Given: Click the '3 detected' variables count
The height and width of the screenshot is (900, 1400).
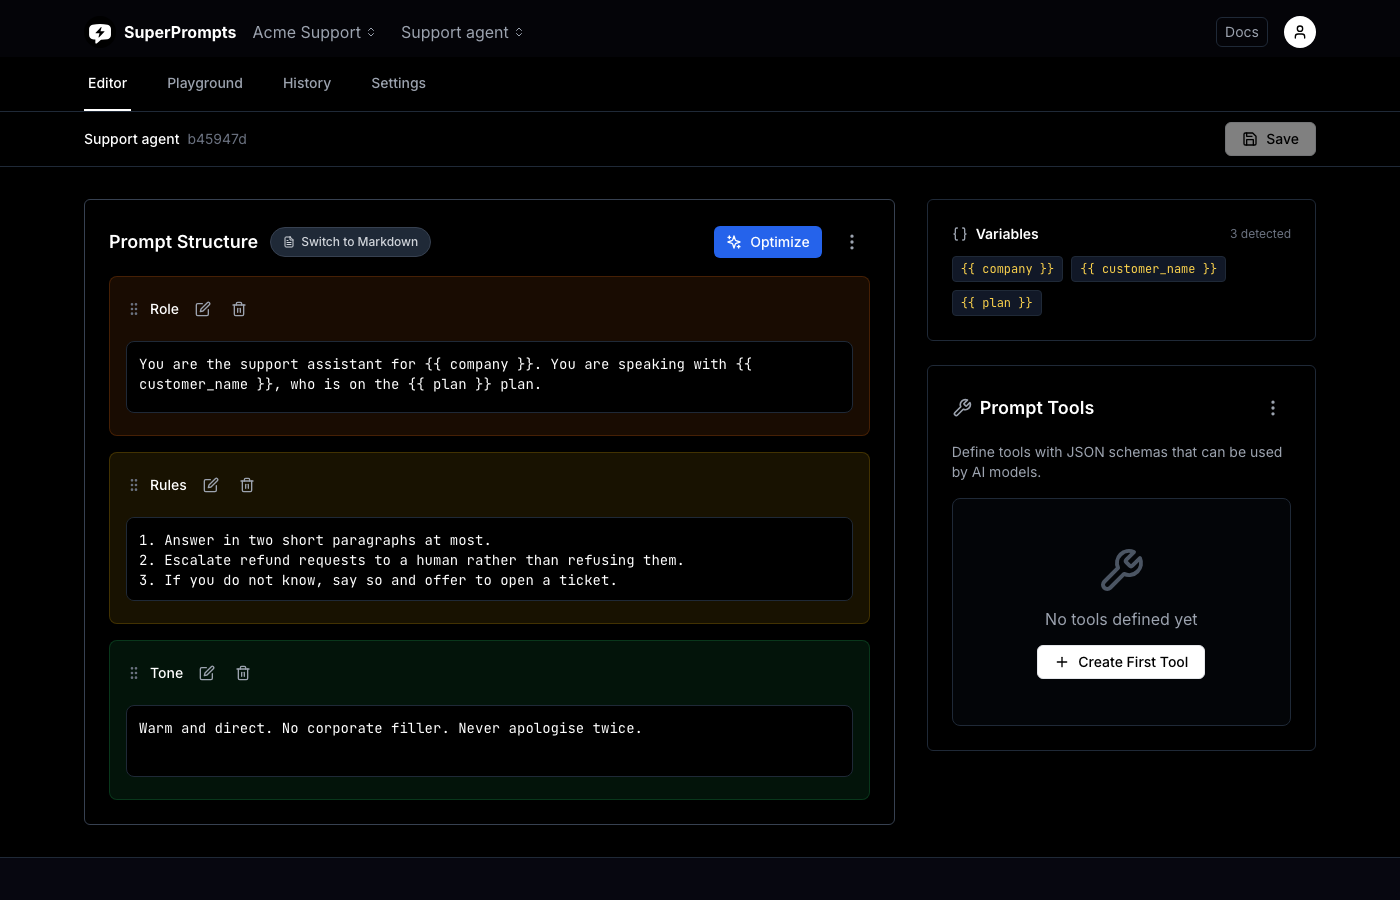Looking at the screenshot, I should 1260,234.
